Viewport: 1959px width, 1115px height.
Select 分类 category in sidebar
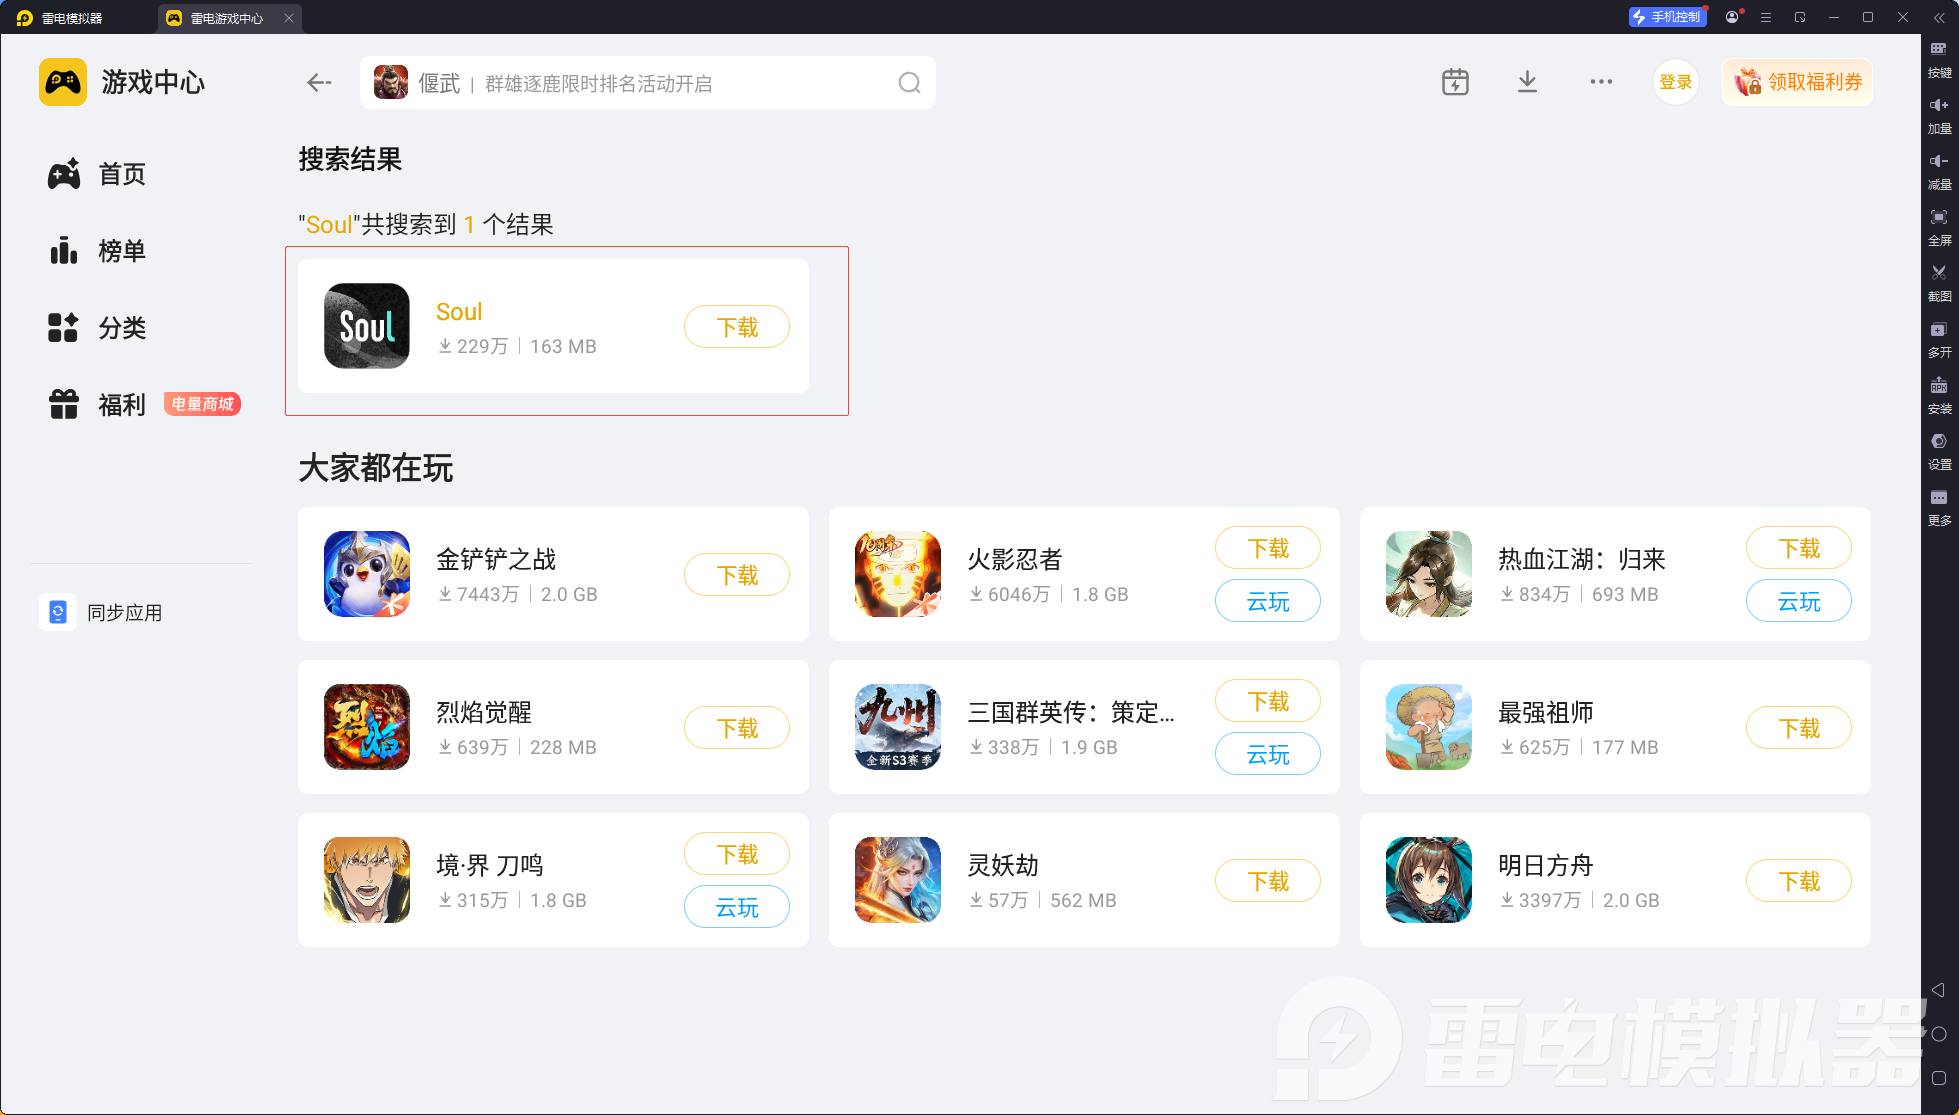[122, 328]
